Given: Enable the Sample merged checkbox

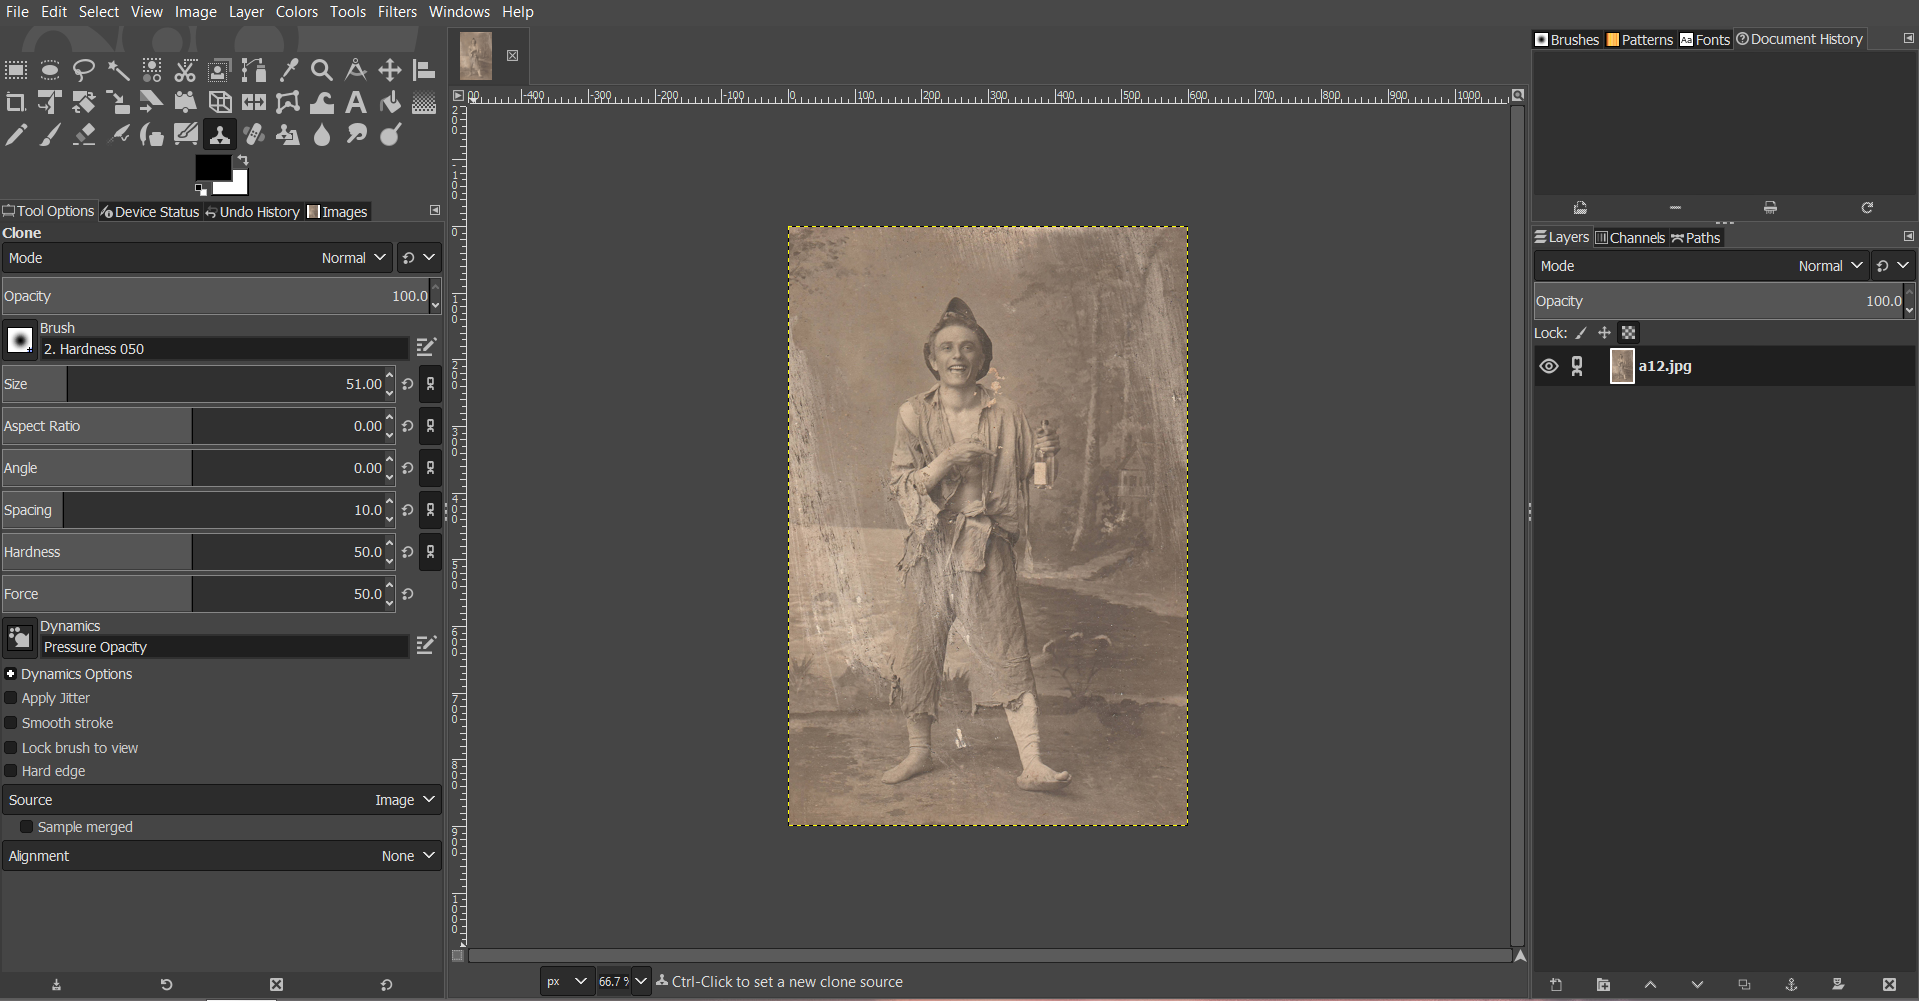Looking at the screenshot, I should (28, 827).
